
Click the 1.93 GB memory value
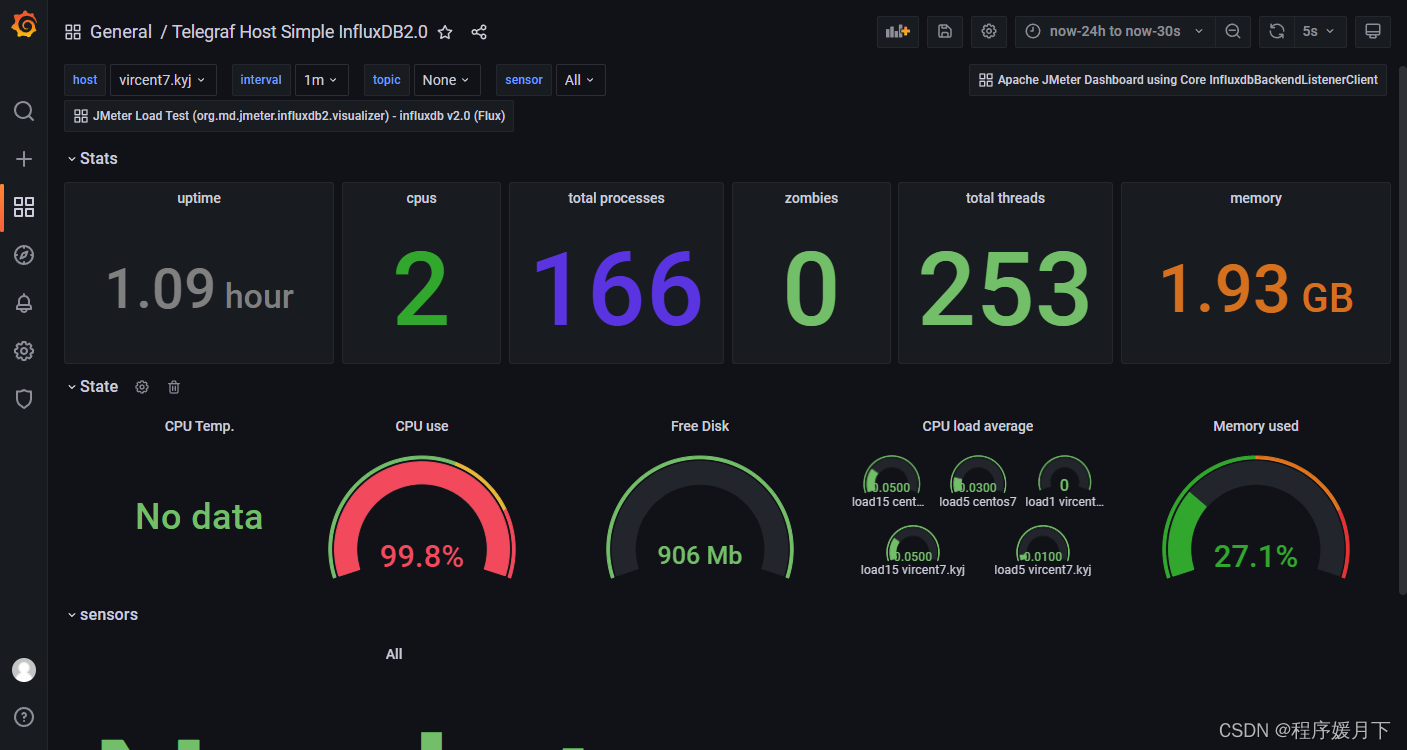[x=1256, y=289]
